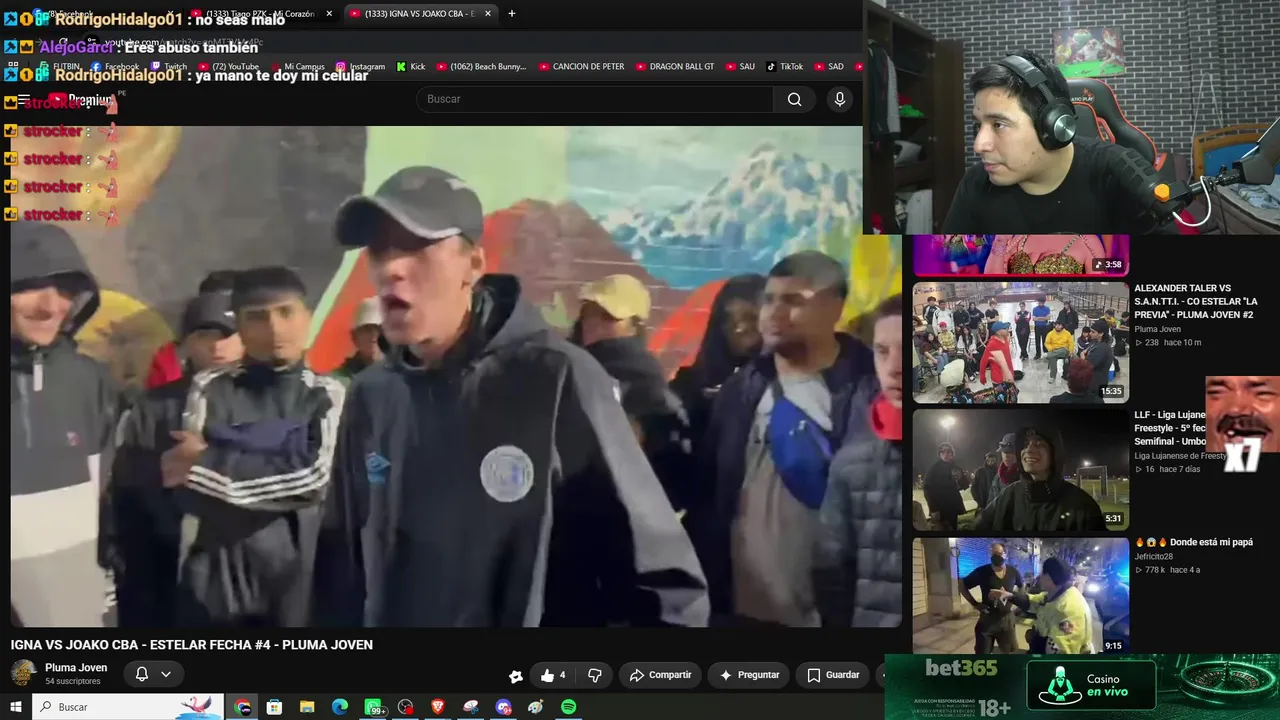Click the notification bell for Pluma Joven
Viewport: 1280px width, 720px height.
(142, 674)
